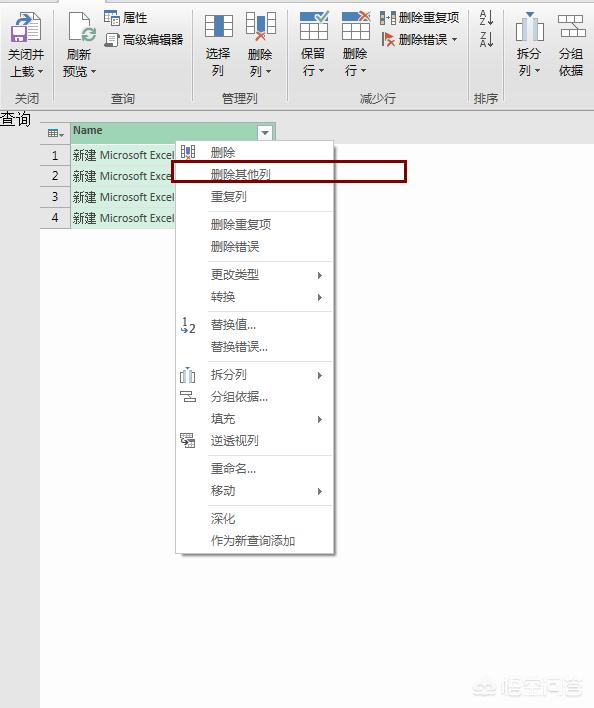Screen dimensions: 594x708
Task: Expand the Refresh Preview dropdown
Action: click(93, 71)
